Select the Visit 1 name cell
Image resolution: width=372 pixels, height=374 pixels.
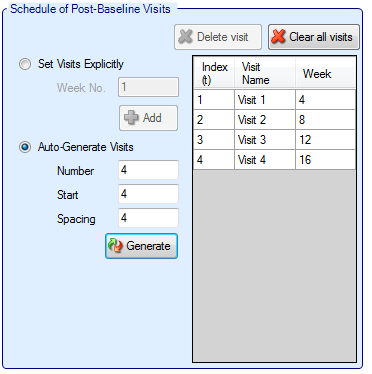(265, 100)
